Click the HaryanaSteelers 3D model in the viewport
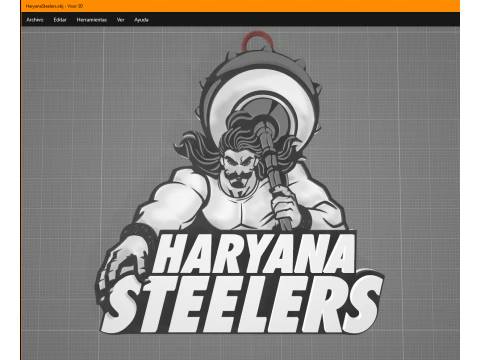Screen dimensions: 480x360 240,183
